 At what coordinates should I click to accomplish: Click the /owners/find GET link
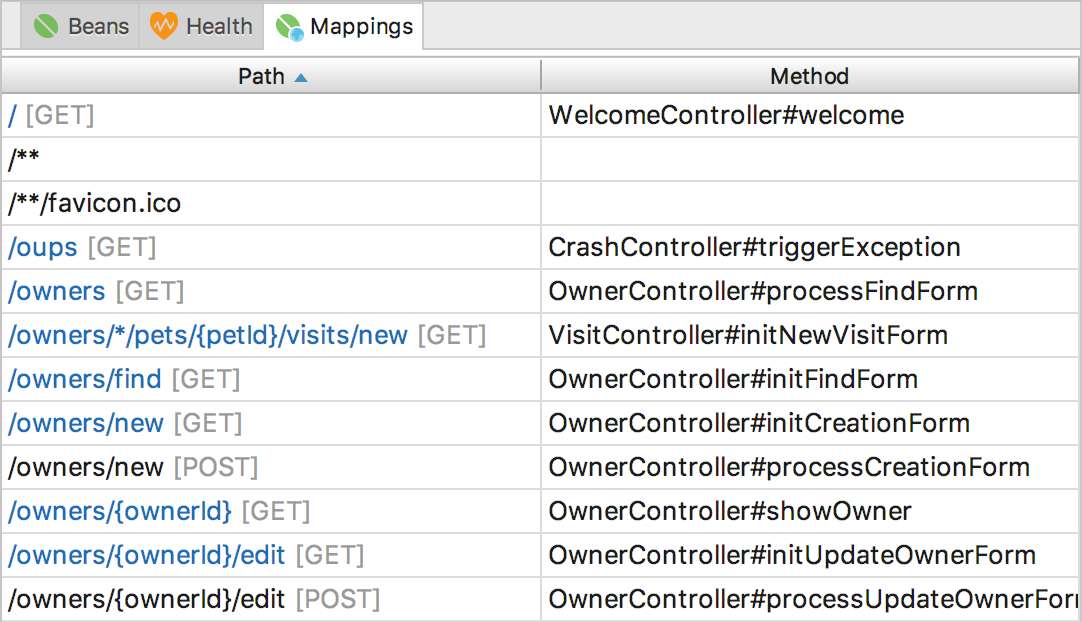click(84, 379)
